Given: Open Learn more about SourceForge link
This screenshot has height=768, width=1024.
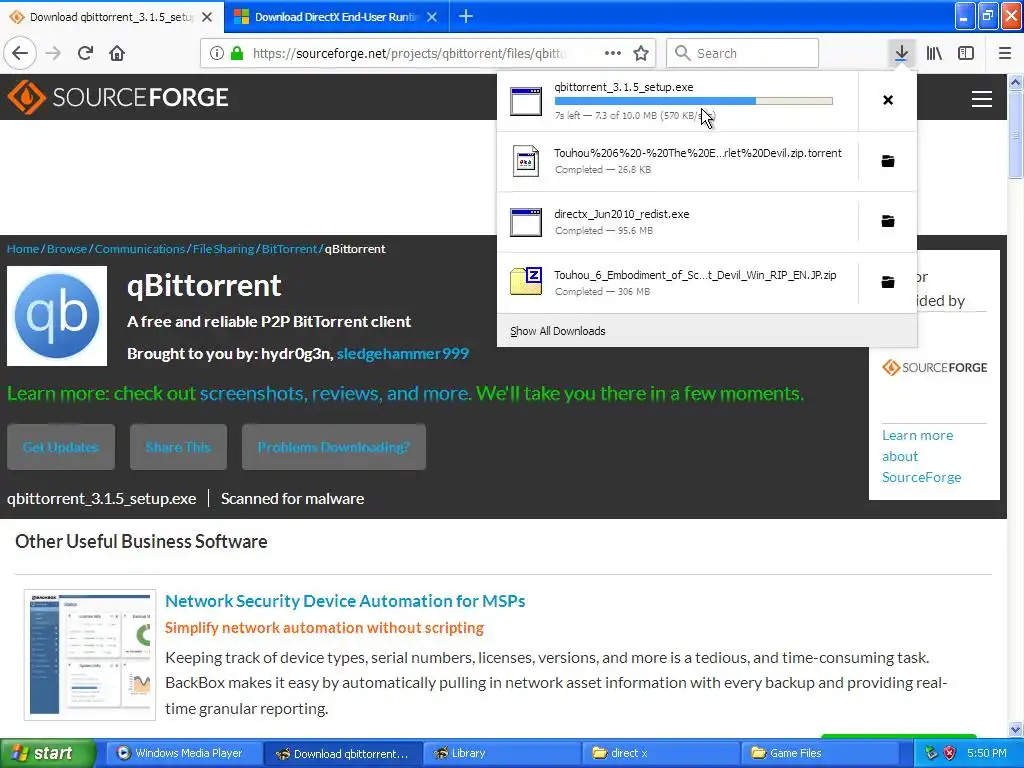Looking at the screenshot, I should (x=921, y=456).
